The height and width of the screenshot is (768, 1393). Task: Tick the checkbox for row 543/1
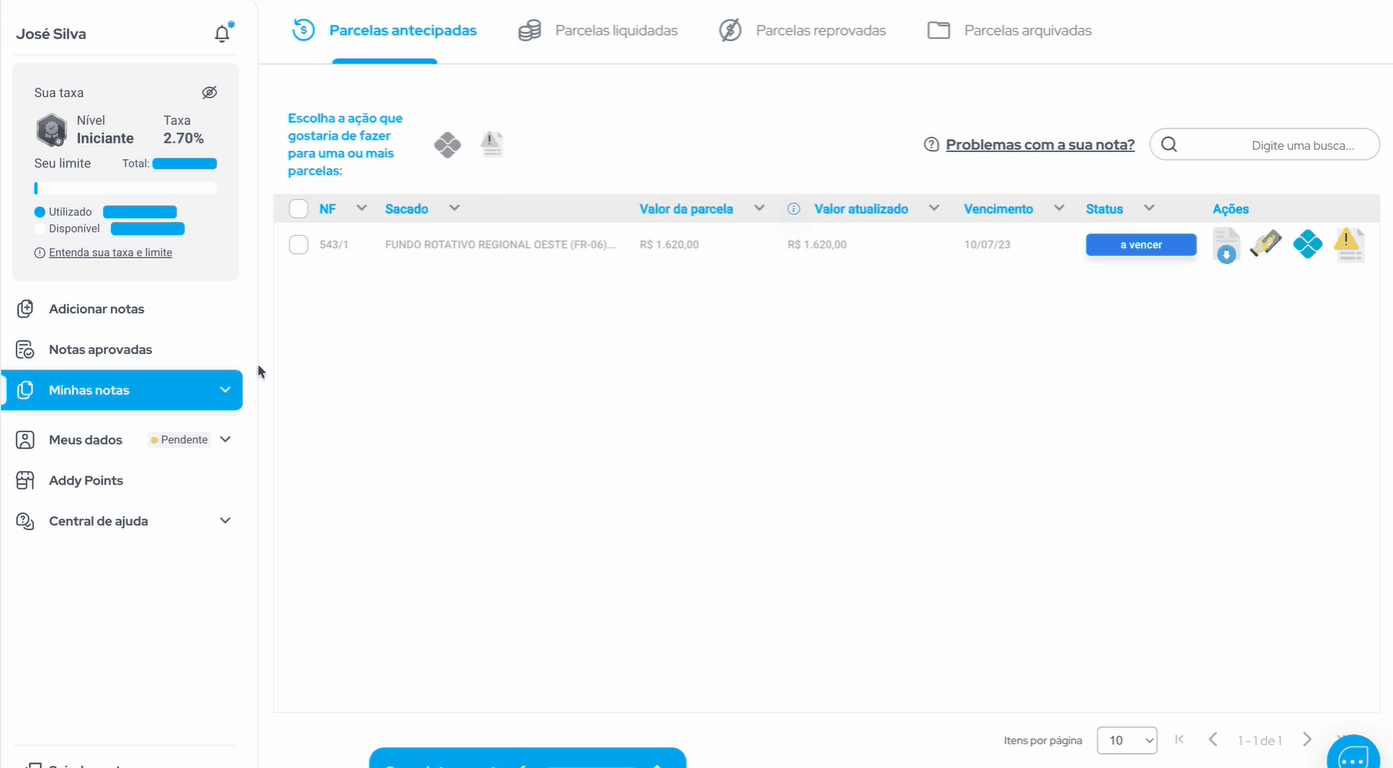click(298, 245)
